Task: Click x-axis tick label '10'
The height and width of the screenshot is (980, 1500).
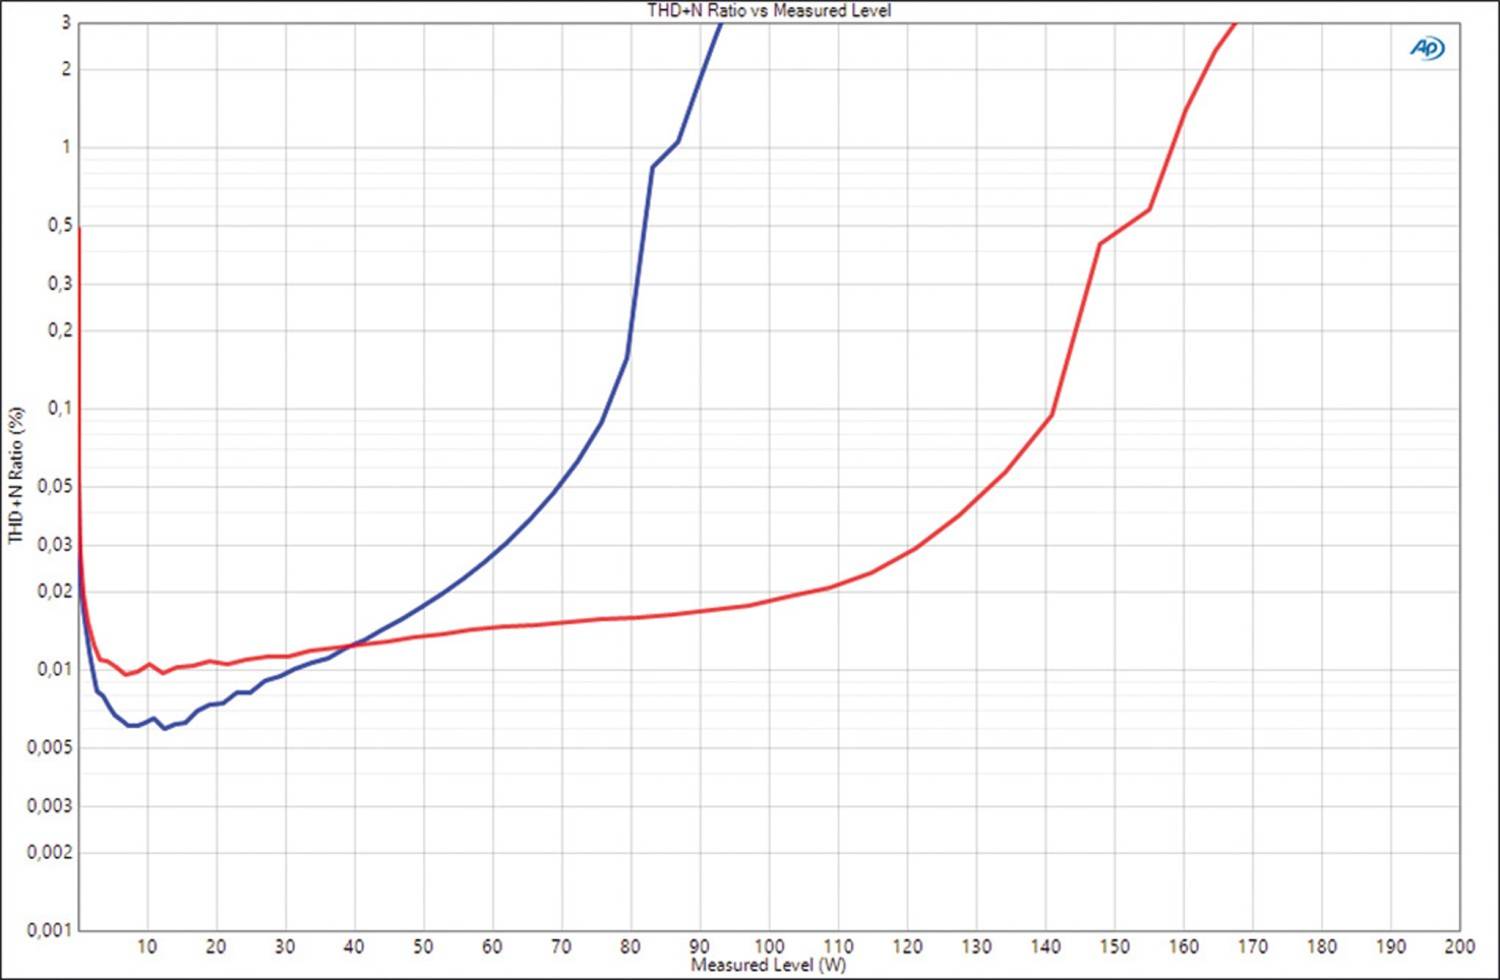Action: 147,946
